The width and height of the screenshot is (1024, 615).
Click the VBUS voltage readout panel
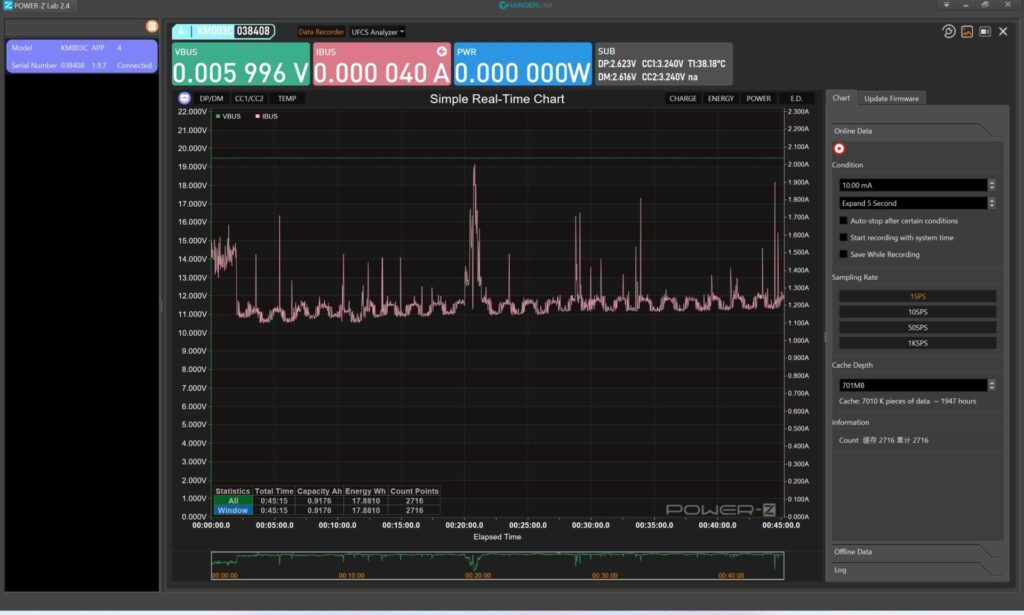tap(241, 64)
